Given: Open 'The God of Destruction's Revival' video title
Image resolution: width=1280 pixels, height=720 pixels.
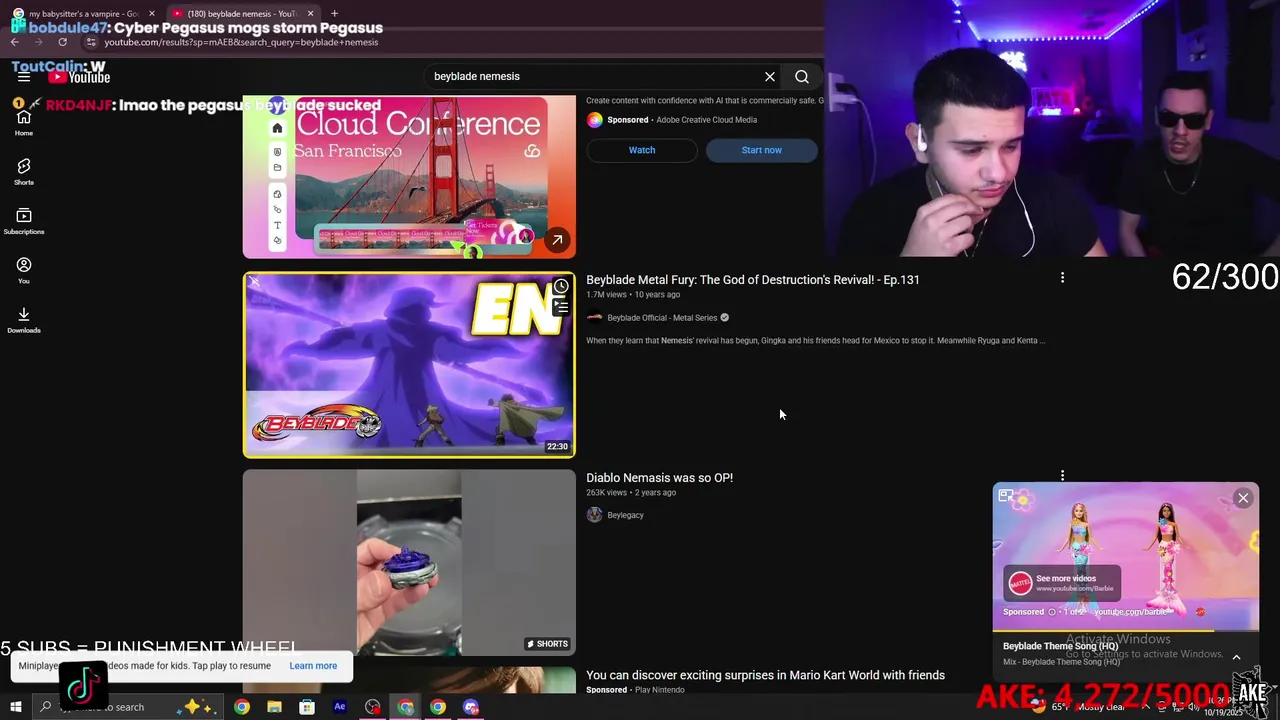Looking at the screenshot, I should (x=752, y=280).
